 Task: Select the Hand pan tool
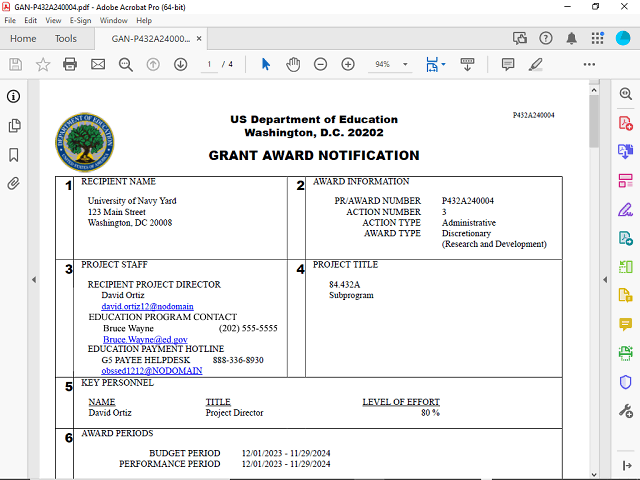point(293,64)
